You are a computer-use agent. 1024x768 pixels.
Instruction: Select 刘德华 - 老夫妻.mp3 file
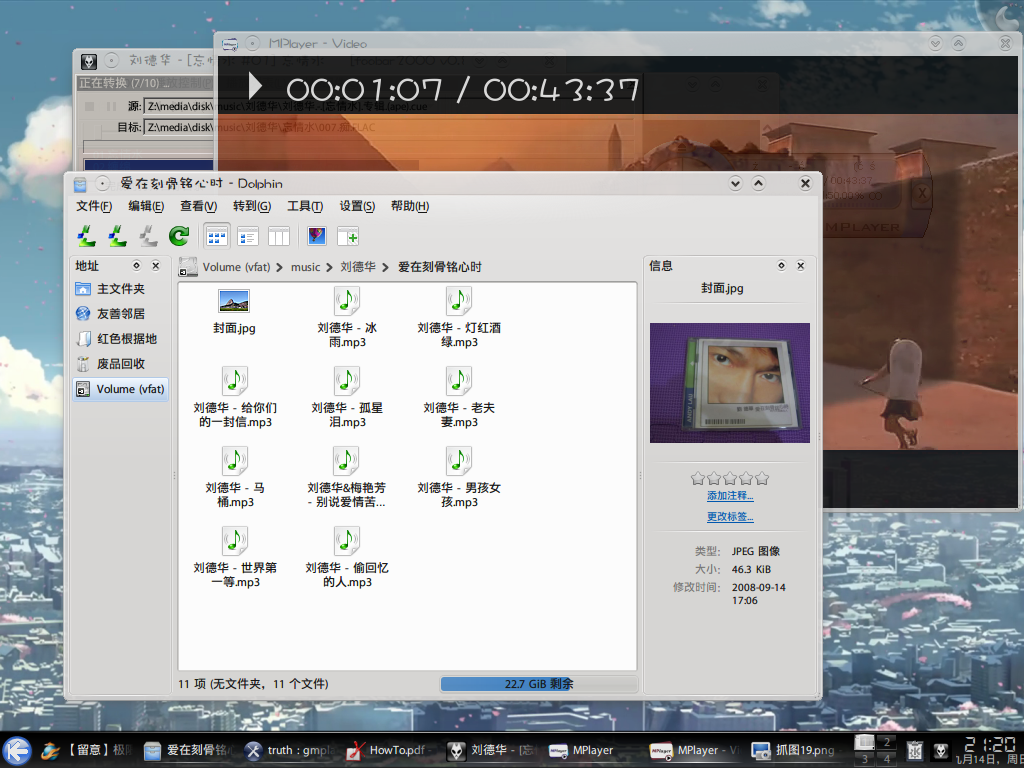(459, 398)
